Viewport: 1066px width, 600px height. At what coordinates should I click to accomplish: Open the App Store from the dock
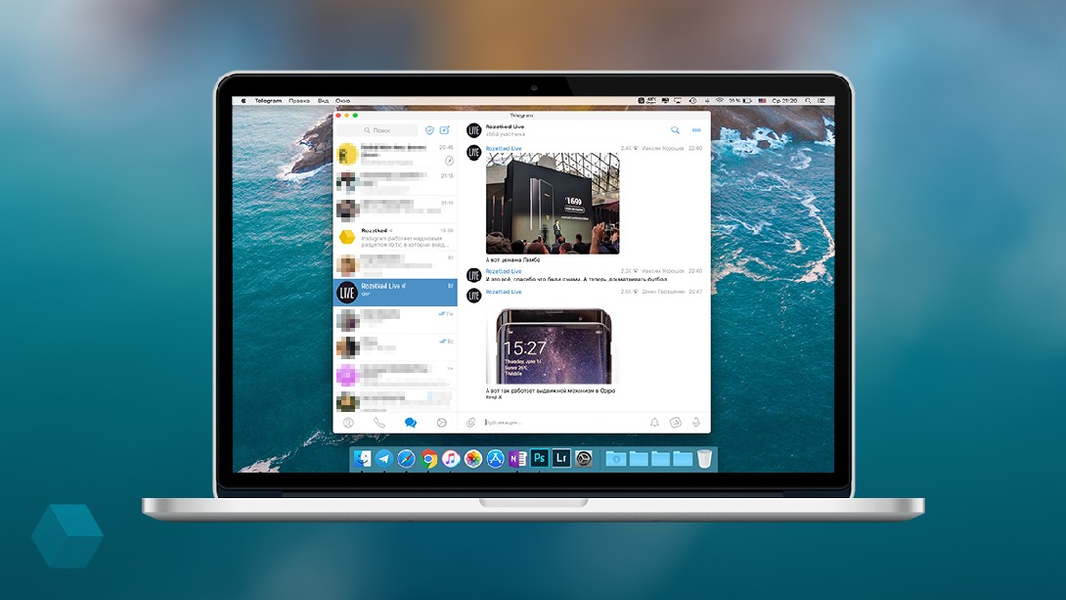[495, 459]
